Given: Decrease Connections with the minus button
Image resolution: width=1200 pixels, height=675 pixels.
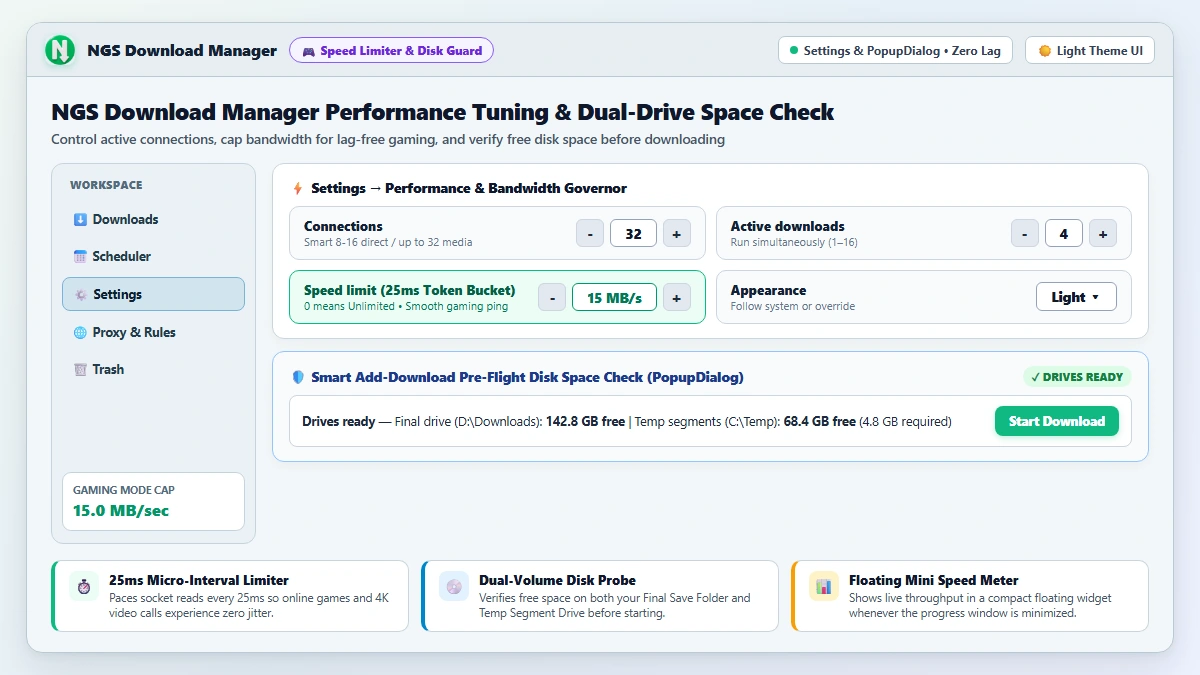Looking at the screenshot, I should [590, 233].
